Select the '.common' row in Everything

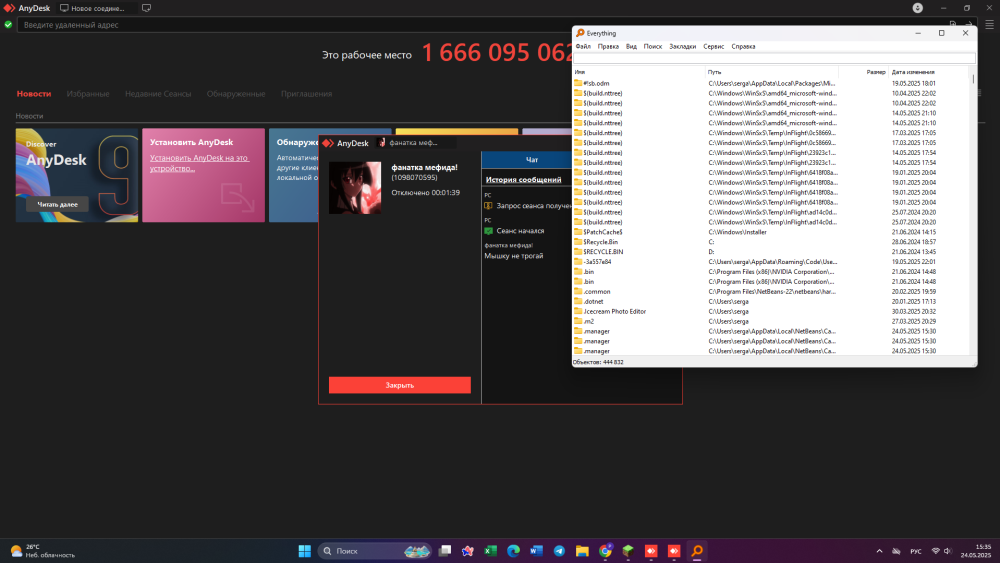(771, 291)
